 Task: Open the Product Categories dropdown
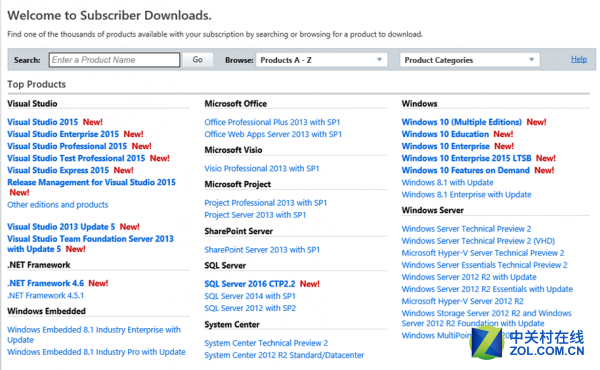pos(470,60)
